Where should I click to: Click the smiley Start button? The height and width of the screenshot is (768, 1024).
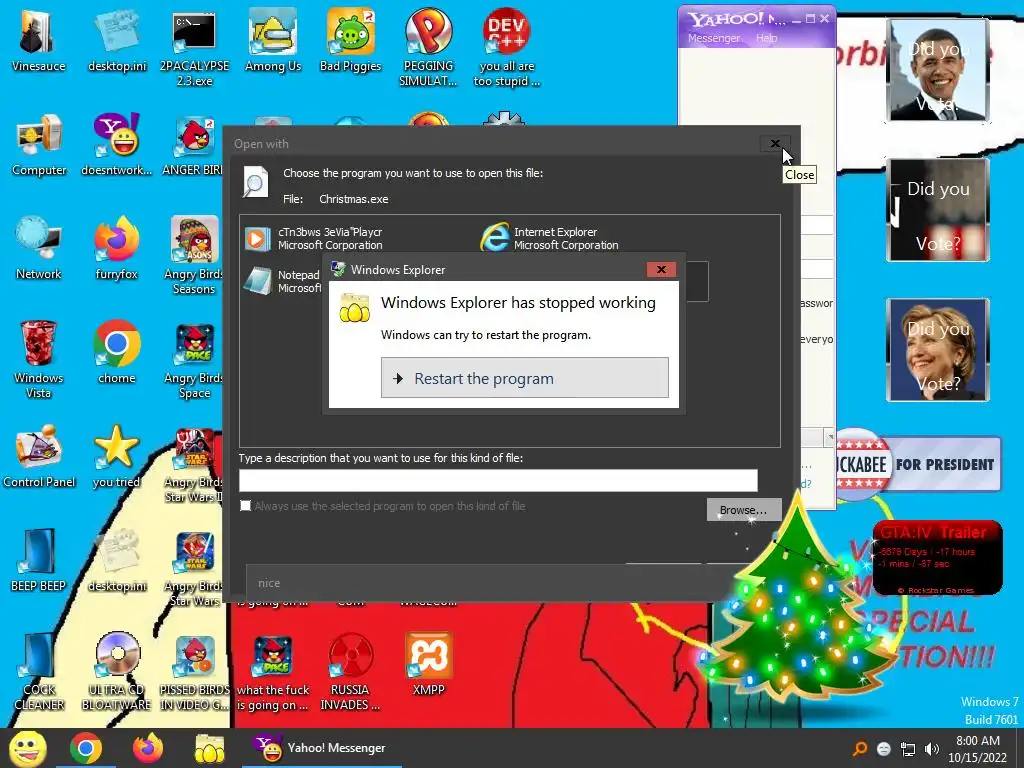click(x=27, y=748)
